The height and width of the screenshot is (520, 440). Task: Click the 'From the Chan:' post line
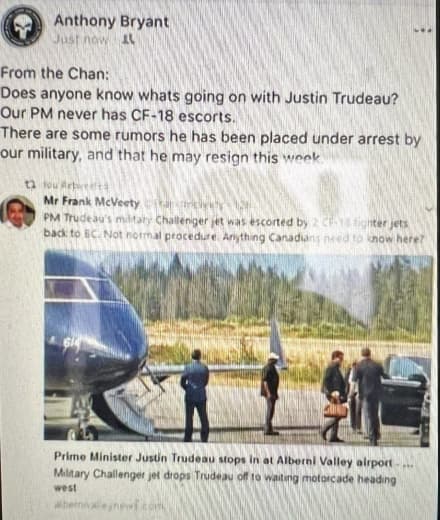(55, 73)
